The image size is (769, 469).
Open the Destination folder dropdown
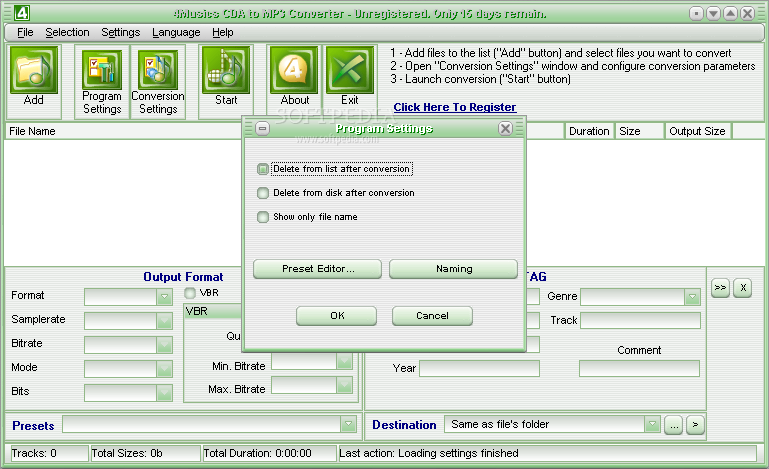coord(652,424)
